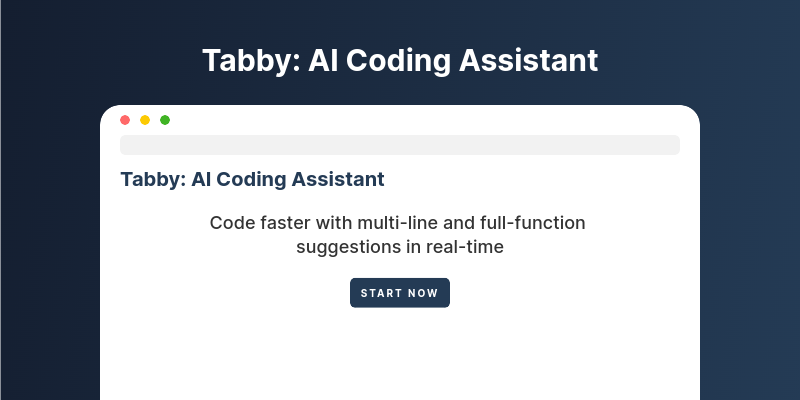Click the red window dot
Screen dimensions: 800x400
(125, 120)
